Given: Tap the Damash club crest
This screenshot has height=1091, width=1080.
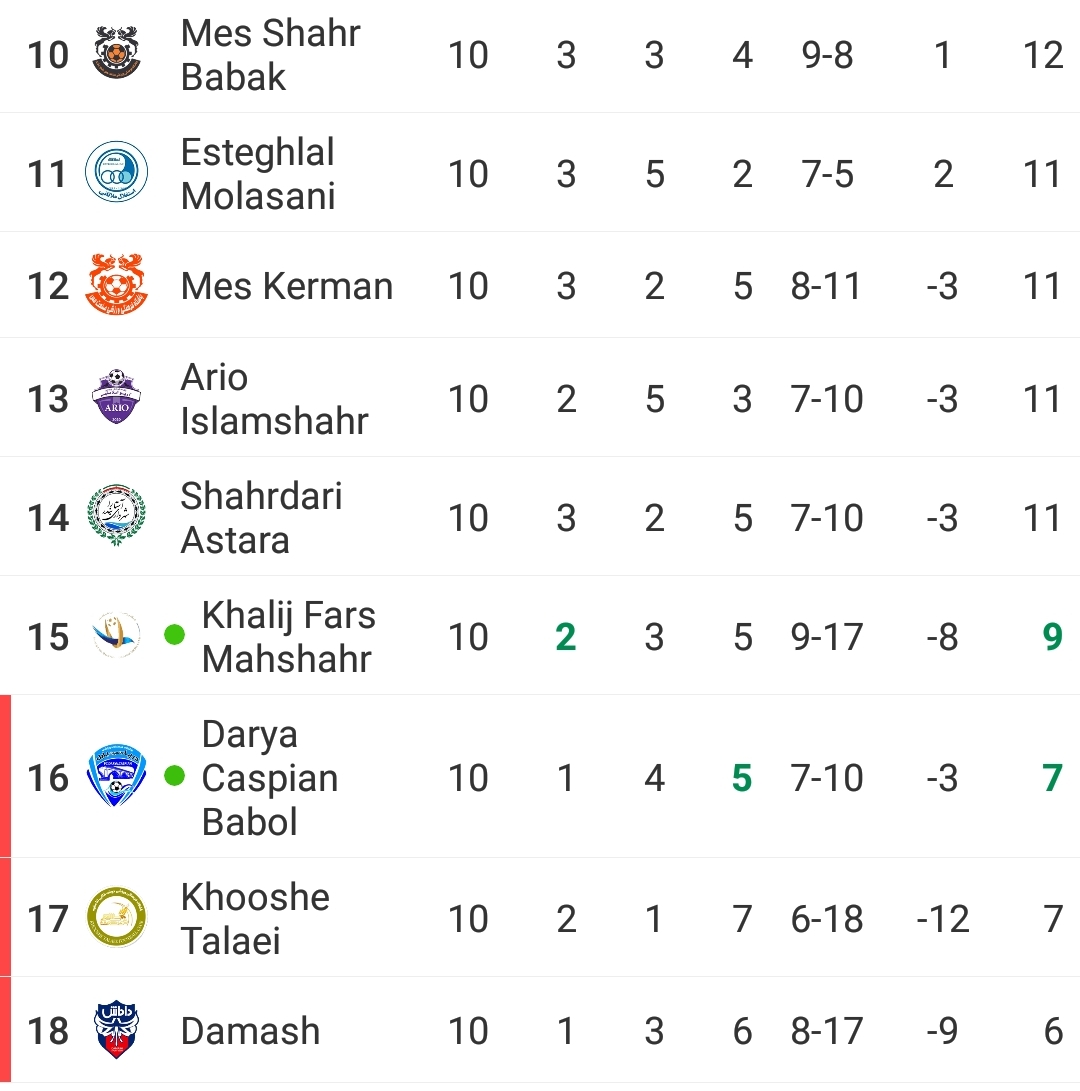Looking at the screenshot, I should (x=116, y=1030).
